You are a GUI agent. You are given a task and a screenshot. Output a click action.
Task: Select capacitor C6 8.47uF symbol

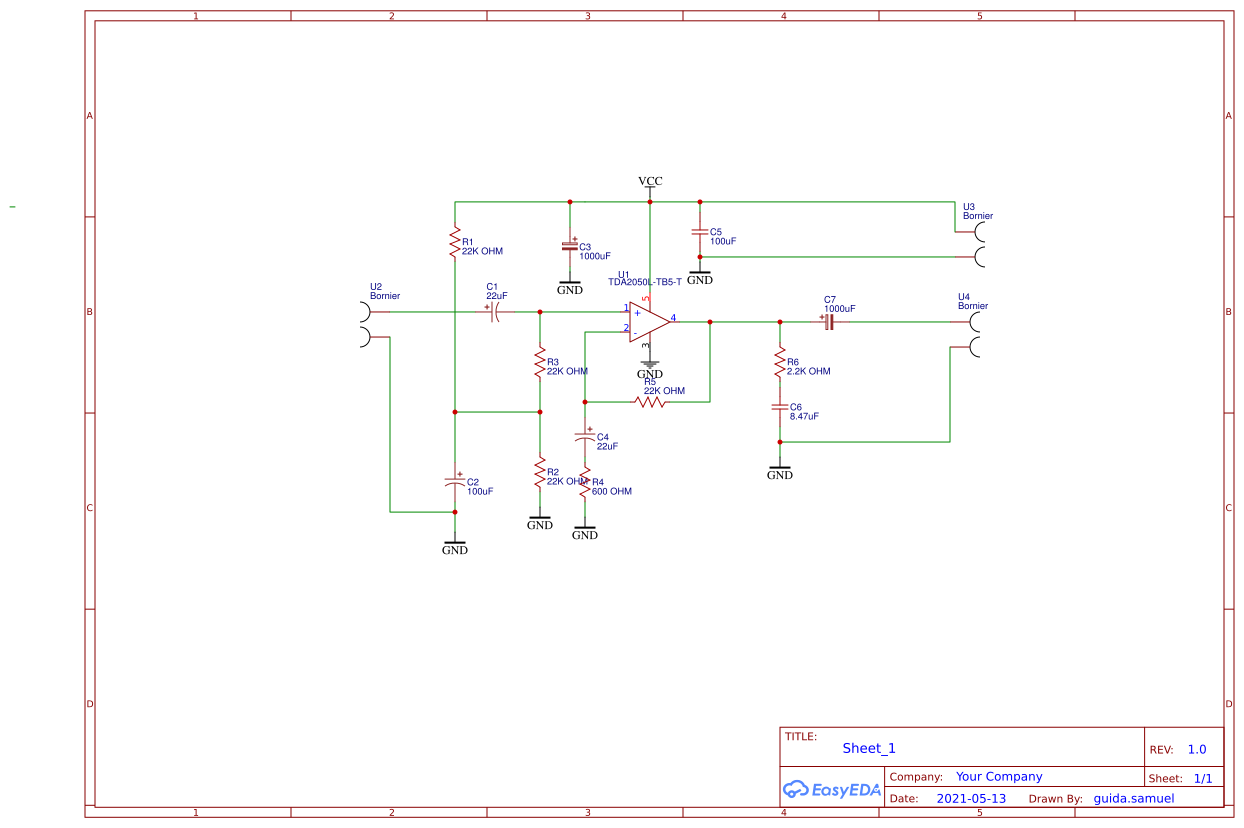[781, 408]
